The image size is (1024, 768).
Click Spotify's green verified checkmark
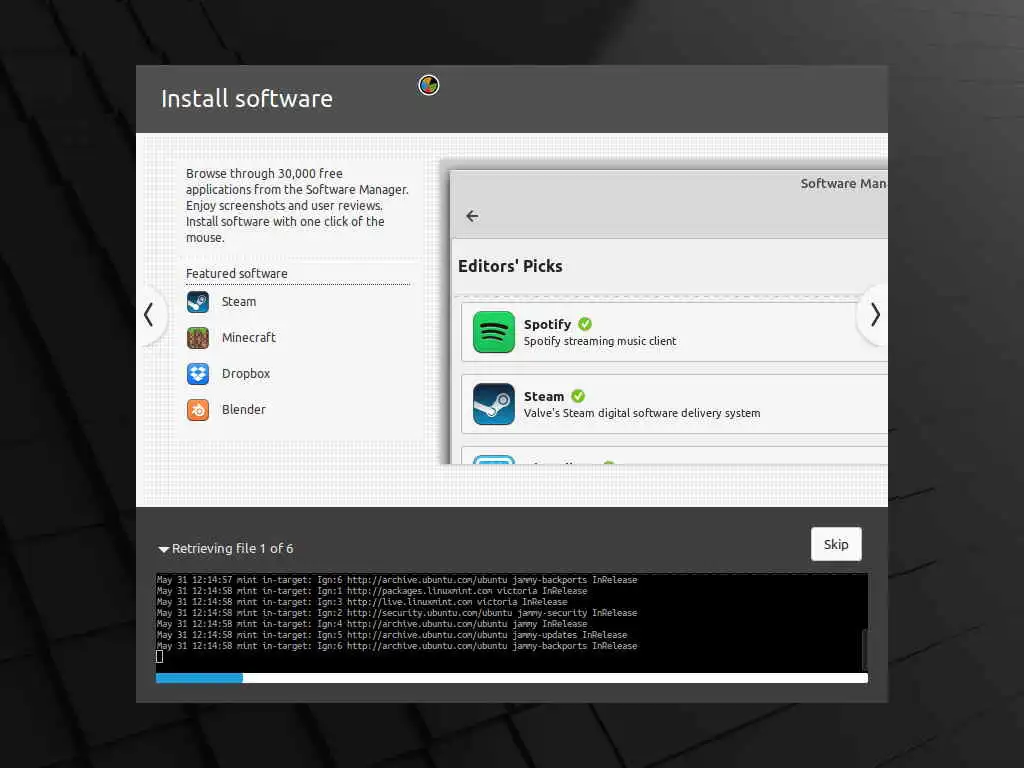(x=585, y=324)
